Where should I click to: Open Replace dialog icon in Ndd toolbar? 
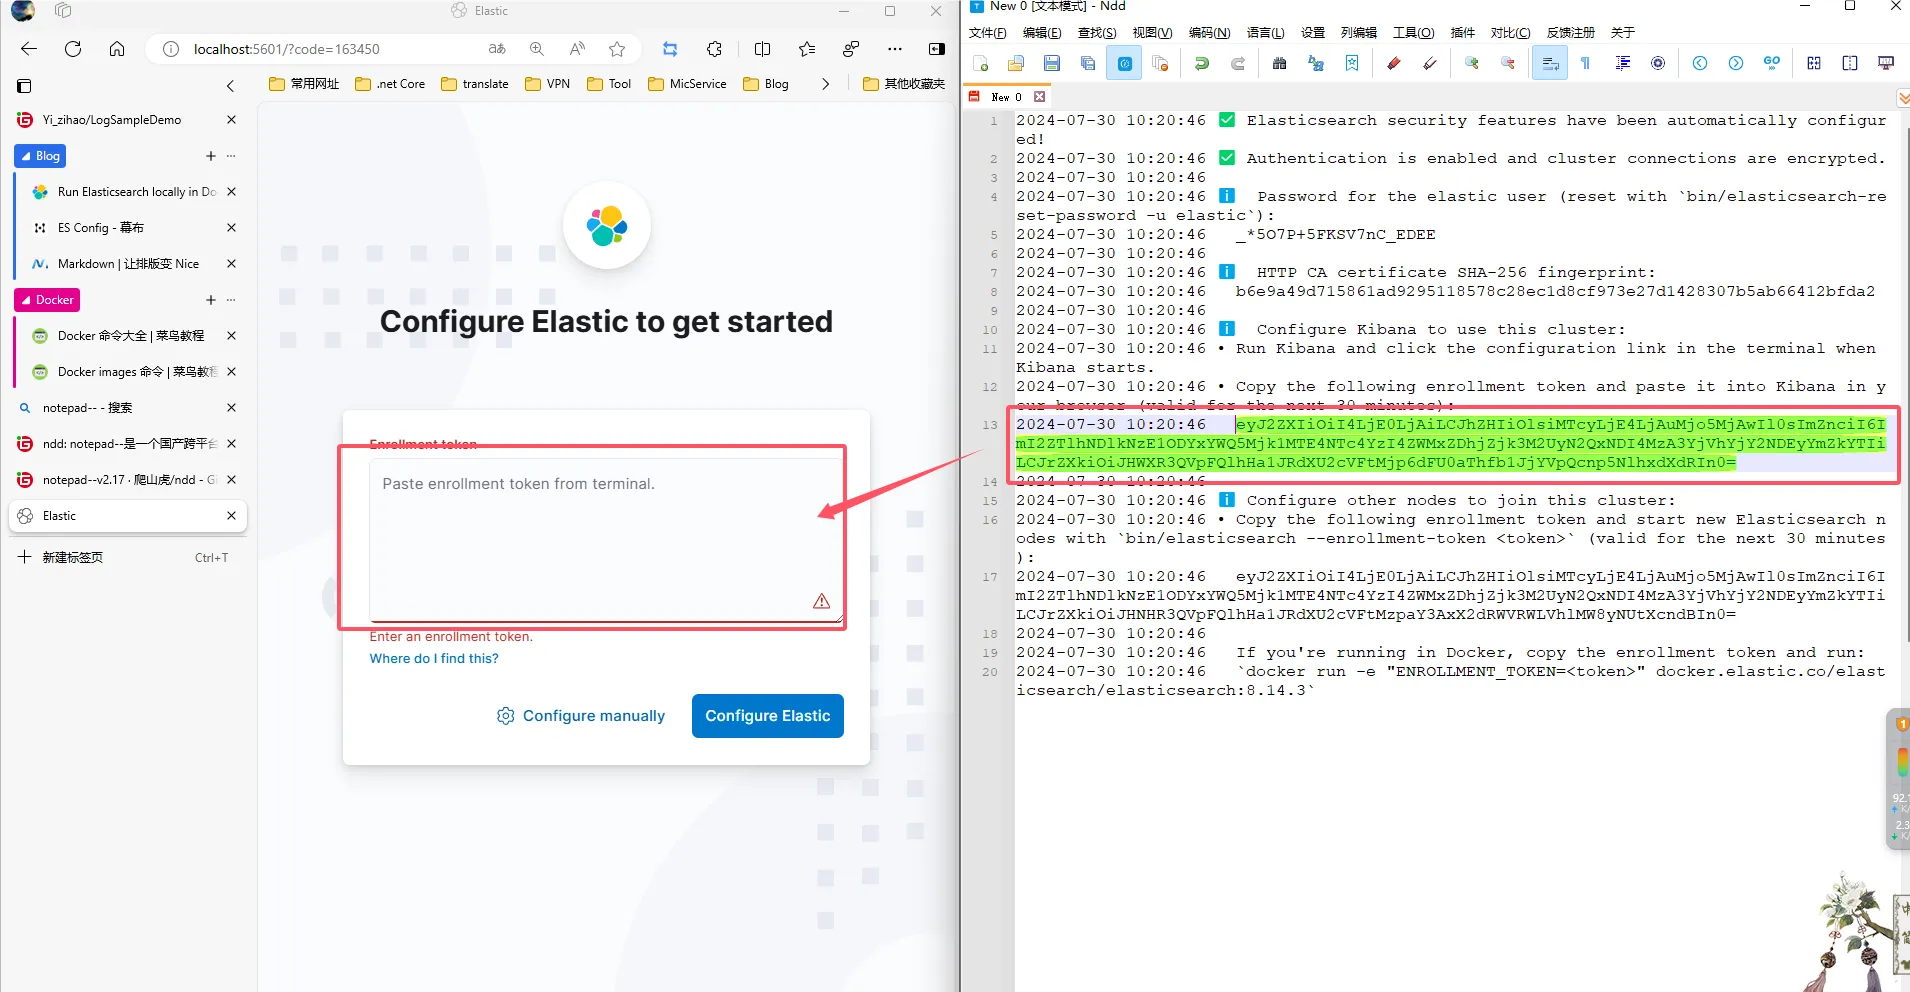click(x=1316, y=63)
